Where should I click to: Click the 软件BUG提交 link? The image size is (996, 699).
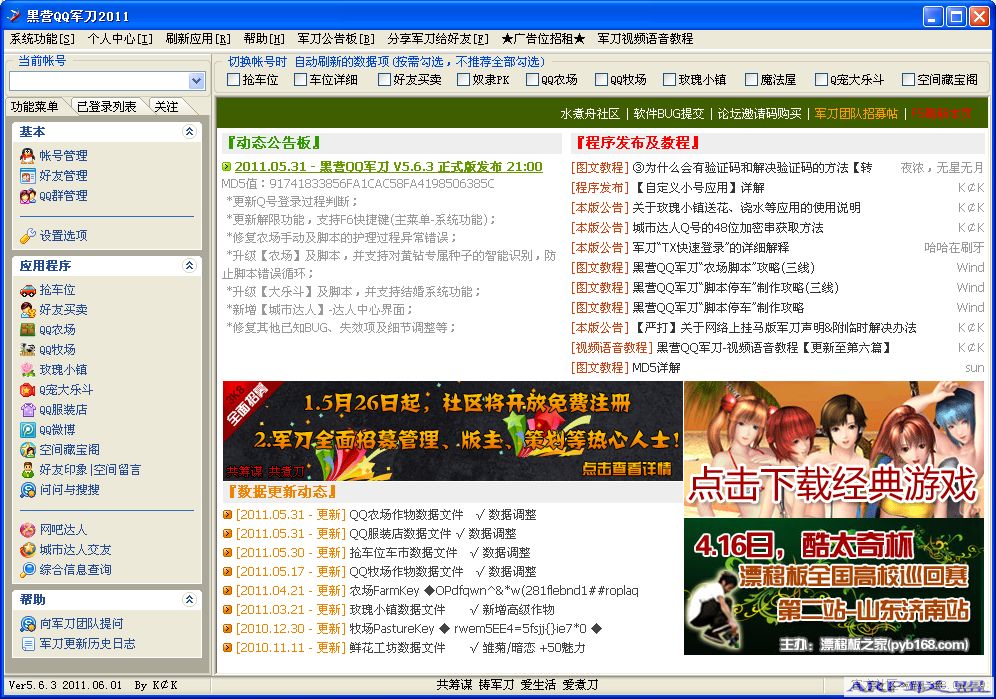[x=669, y=114]
